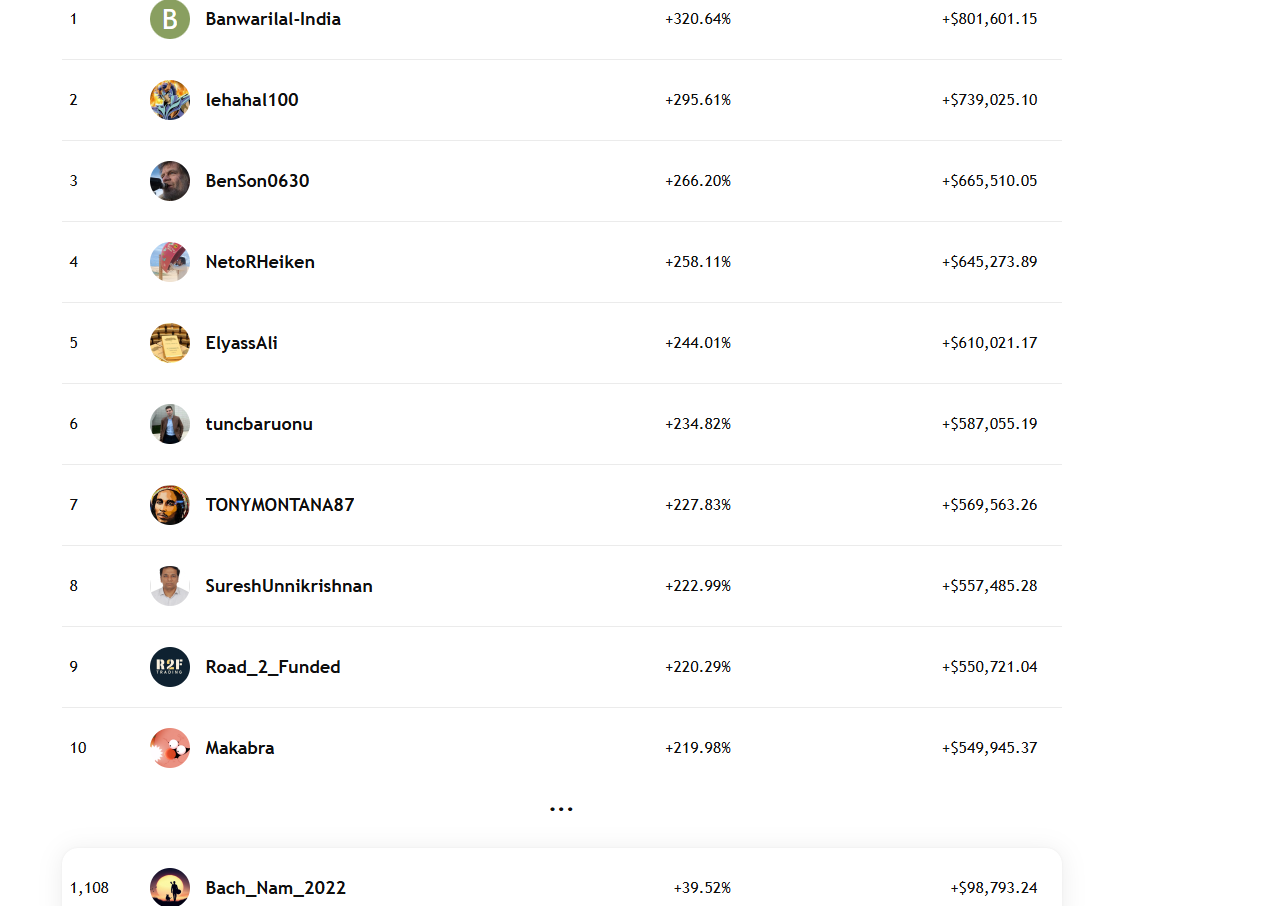
Task: Click SureshUnnikrishnan's profile photo
Action: coord(170,586)
